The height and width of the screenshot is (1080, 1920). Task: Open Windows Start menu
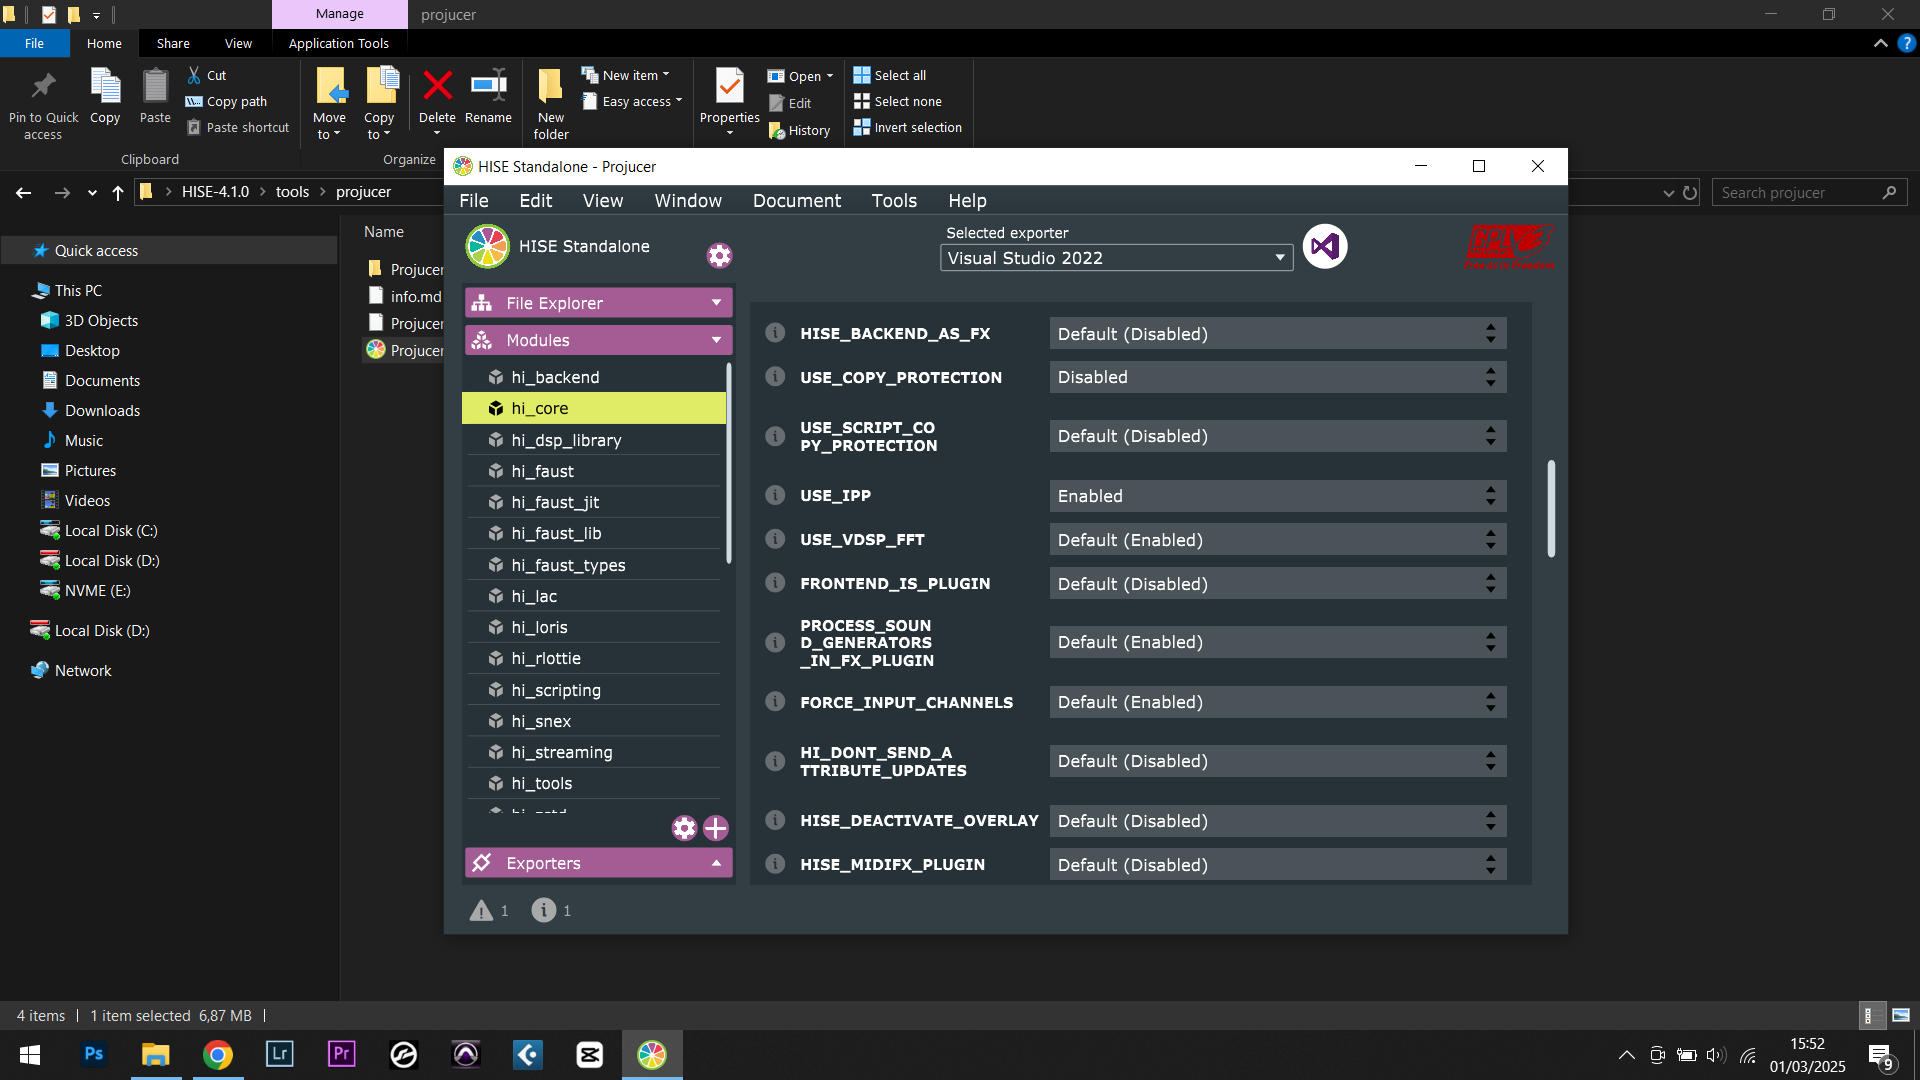30,1054
